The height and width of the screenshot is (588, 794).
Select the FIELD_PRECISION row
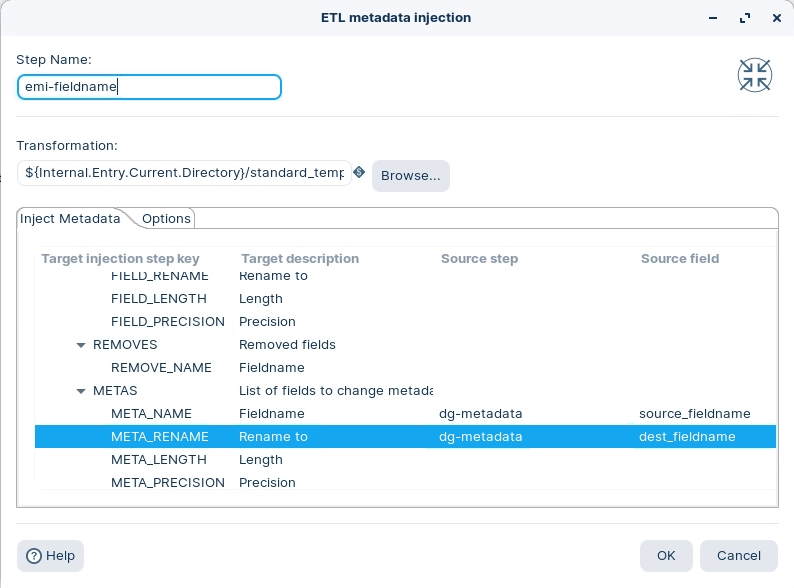(167, 321)
